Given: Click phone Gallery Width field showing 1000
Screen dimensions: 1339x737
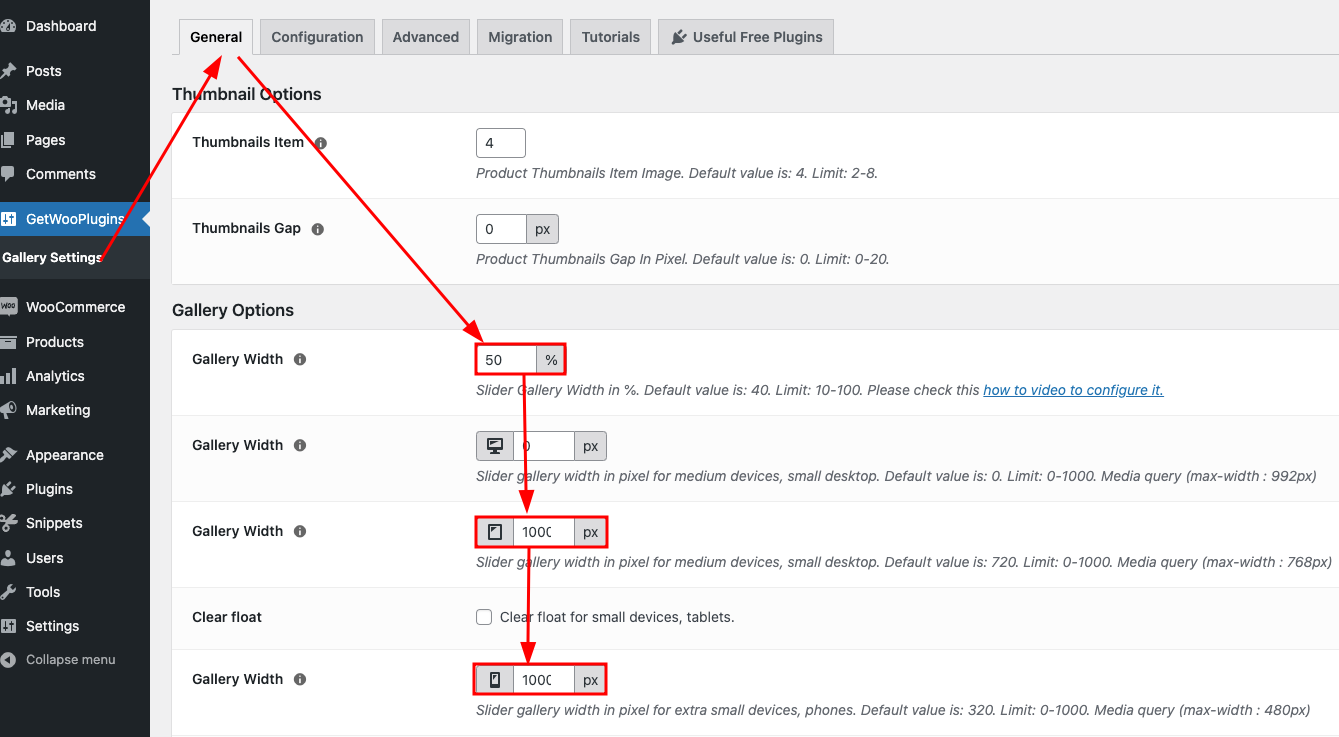Looking at the screenshot, I should (544, 680).
